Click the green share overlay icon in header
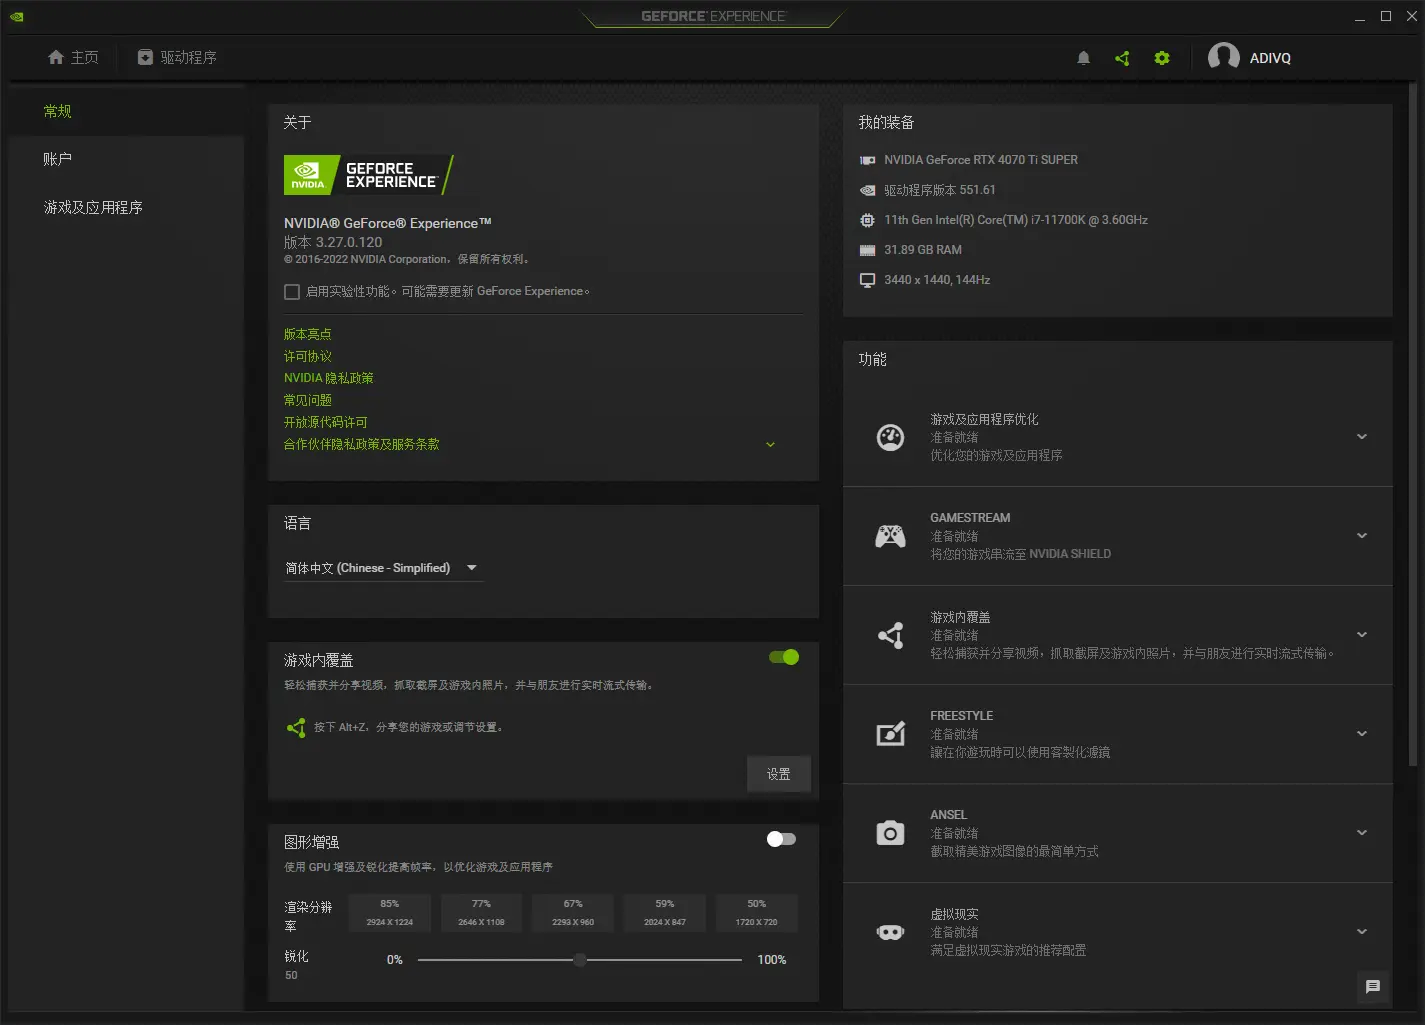 click(x=1122, y=58)
